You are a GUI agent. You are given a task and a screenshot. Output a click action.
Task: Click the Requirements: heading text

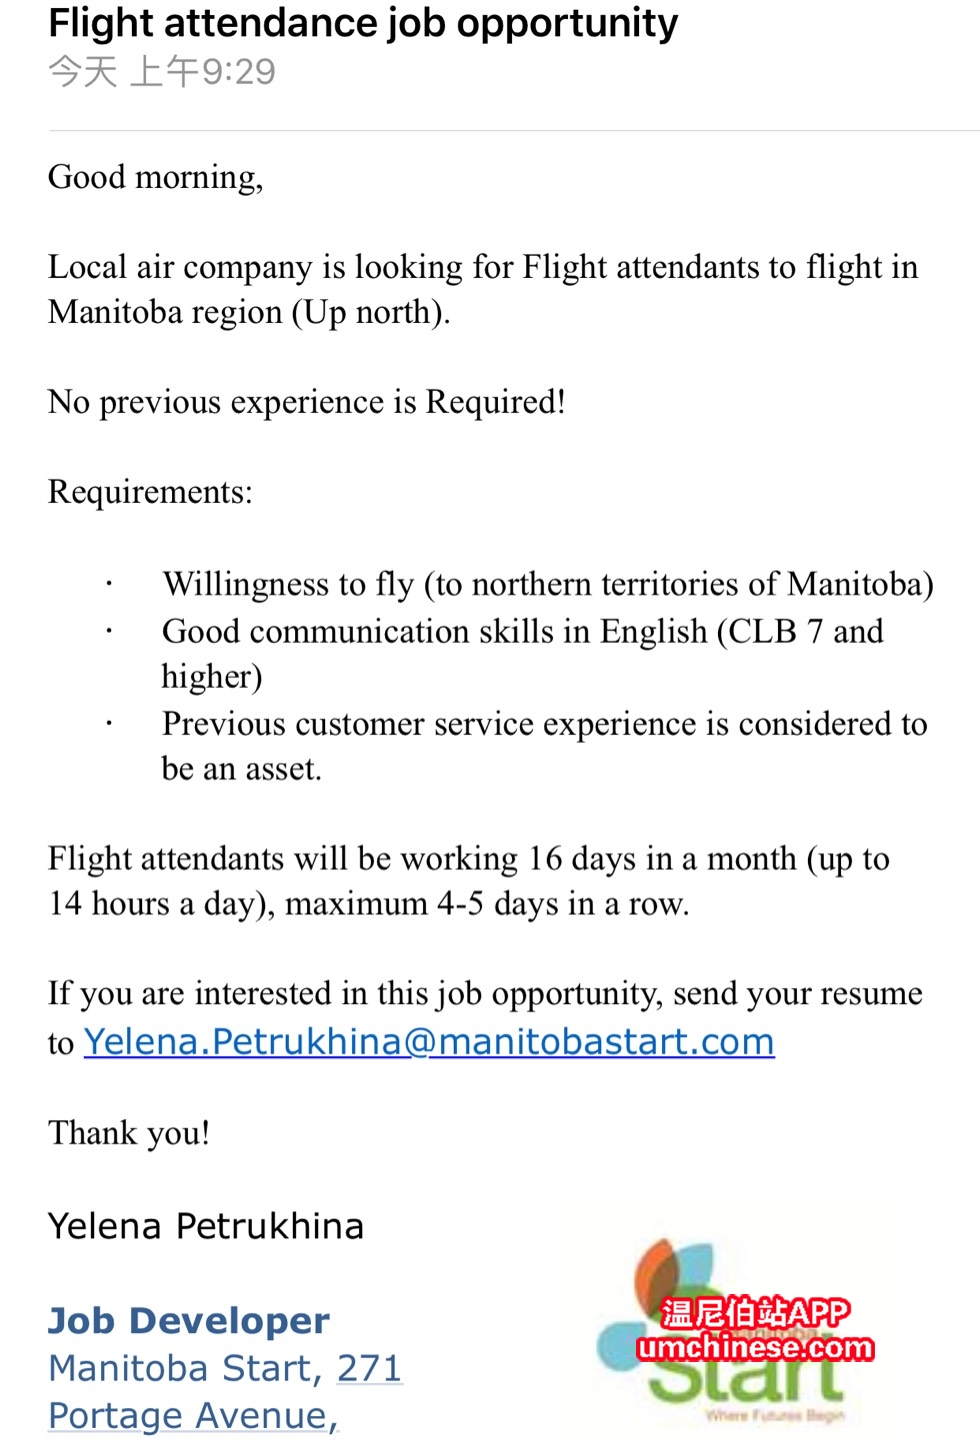click(150, 492)
